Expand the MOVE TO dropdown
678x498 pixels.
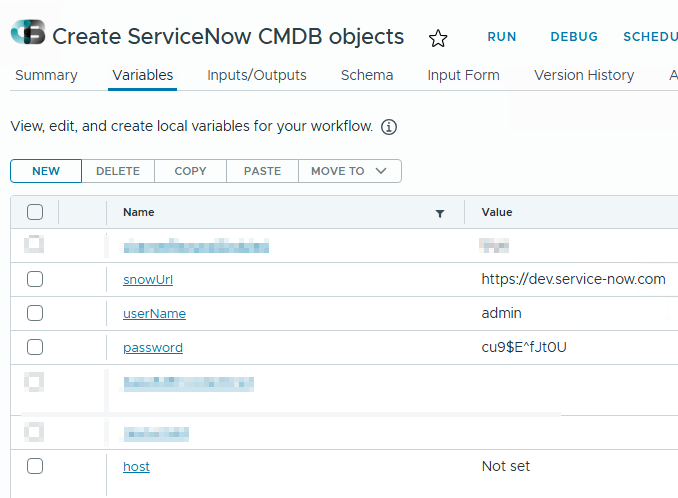(x=350, y=171)
